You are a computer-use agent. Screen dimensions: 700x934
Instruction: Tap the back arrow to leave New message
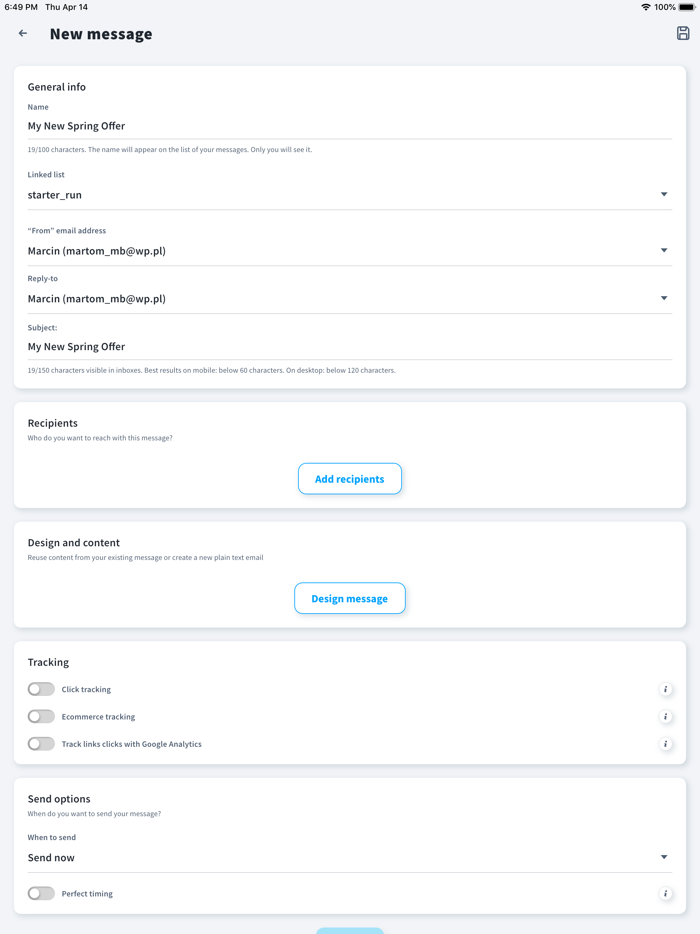[x=22, y=33]
